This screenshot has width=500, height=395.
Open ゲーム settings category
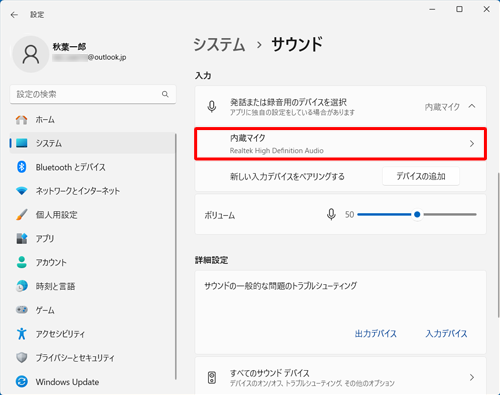pos(92,310)
